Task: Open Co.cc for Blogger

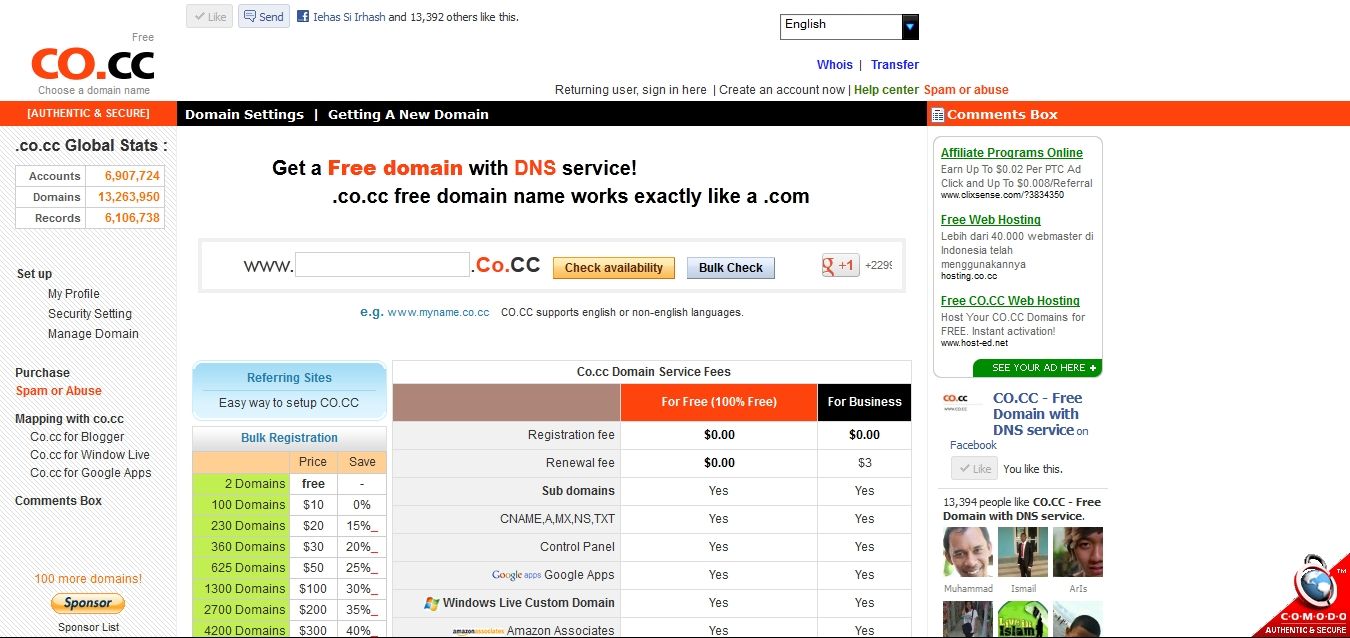Action: (77, 437)
